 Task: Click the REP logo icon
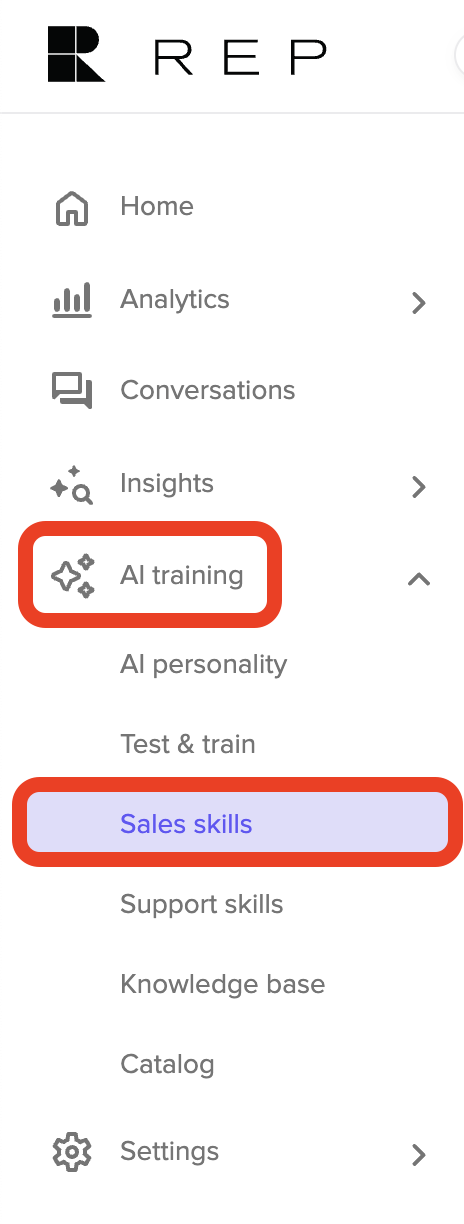[x=76, y=55]
